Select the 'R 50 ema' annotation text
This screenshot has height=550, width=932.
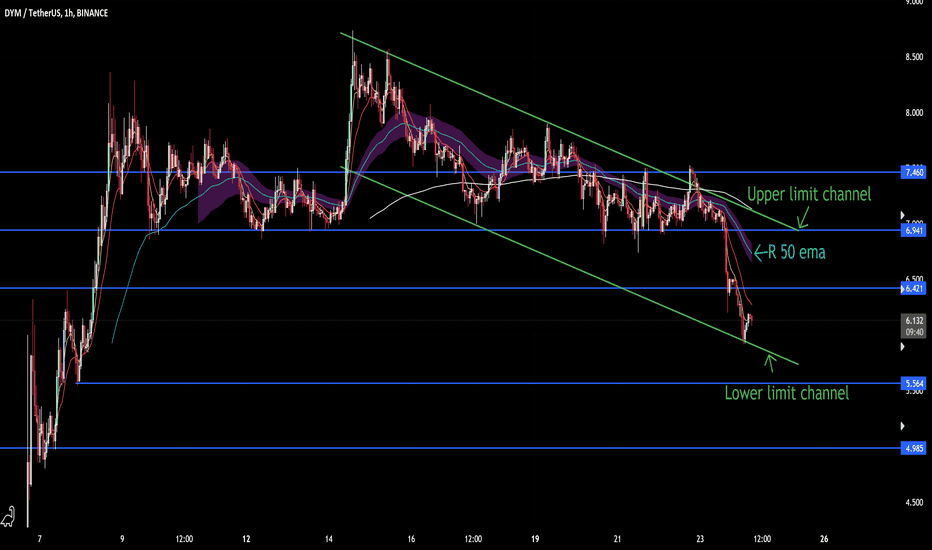click(796, 252)
